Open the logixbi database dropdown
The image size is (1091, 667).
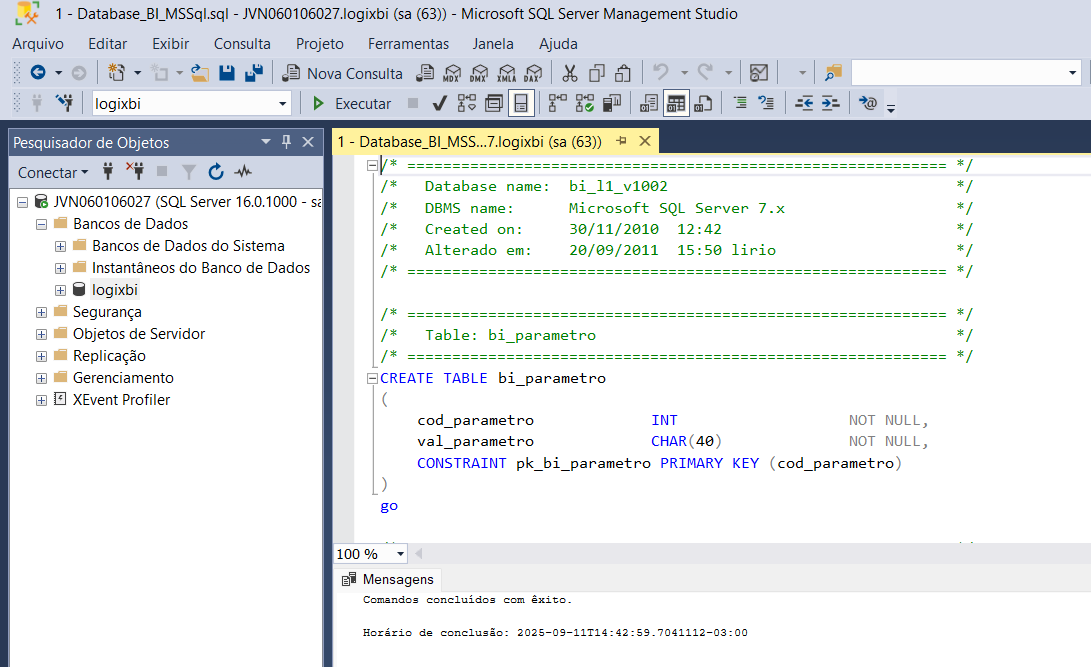point(282,104)
